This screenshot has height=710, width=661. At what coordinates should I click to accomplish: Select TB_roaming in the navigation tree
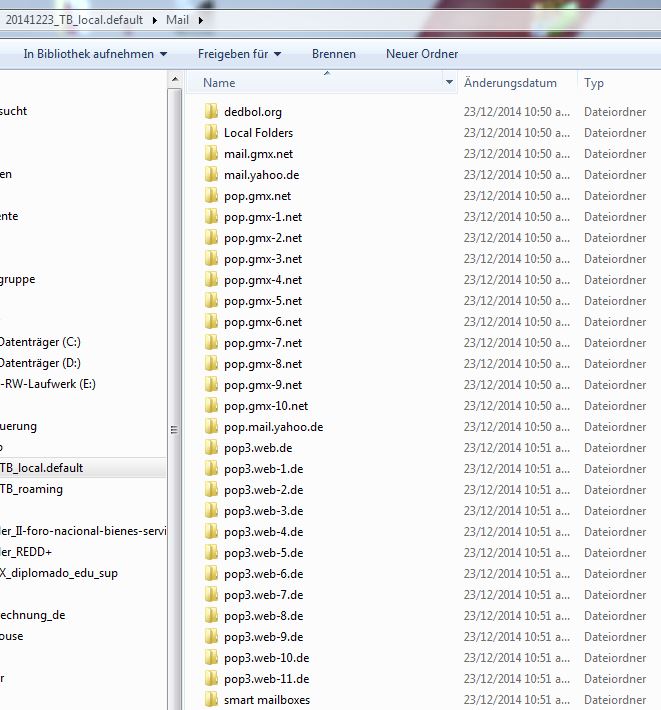coord(31,489)
